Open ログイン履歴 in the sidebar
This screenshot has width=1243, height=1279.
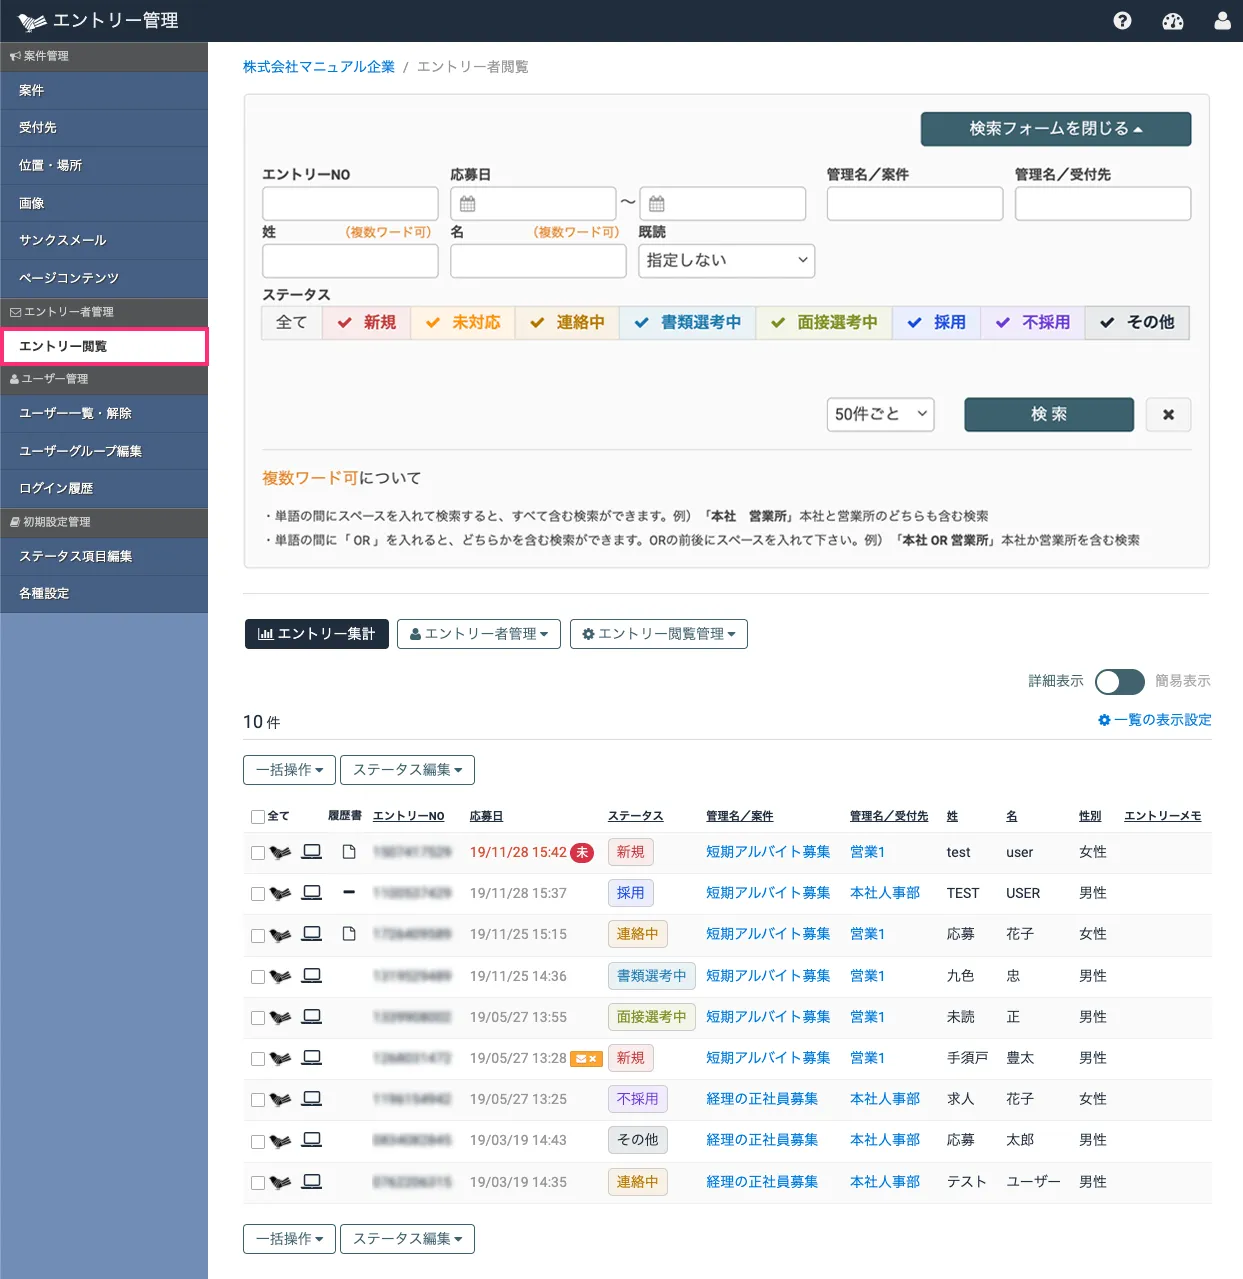click(104, 489)
